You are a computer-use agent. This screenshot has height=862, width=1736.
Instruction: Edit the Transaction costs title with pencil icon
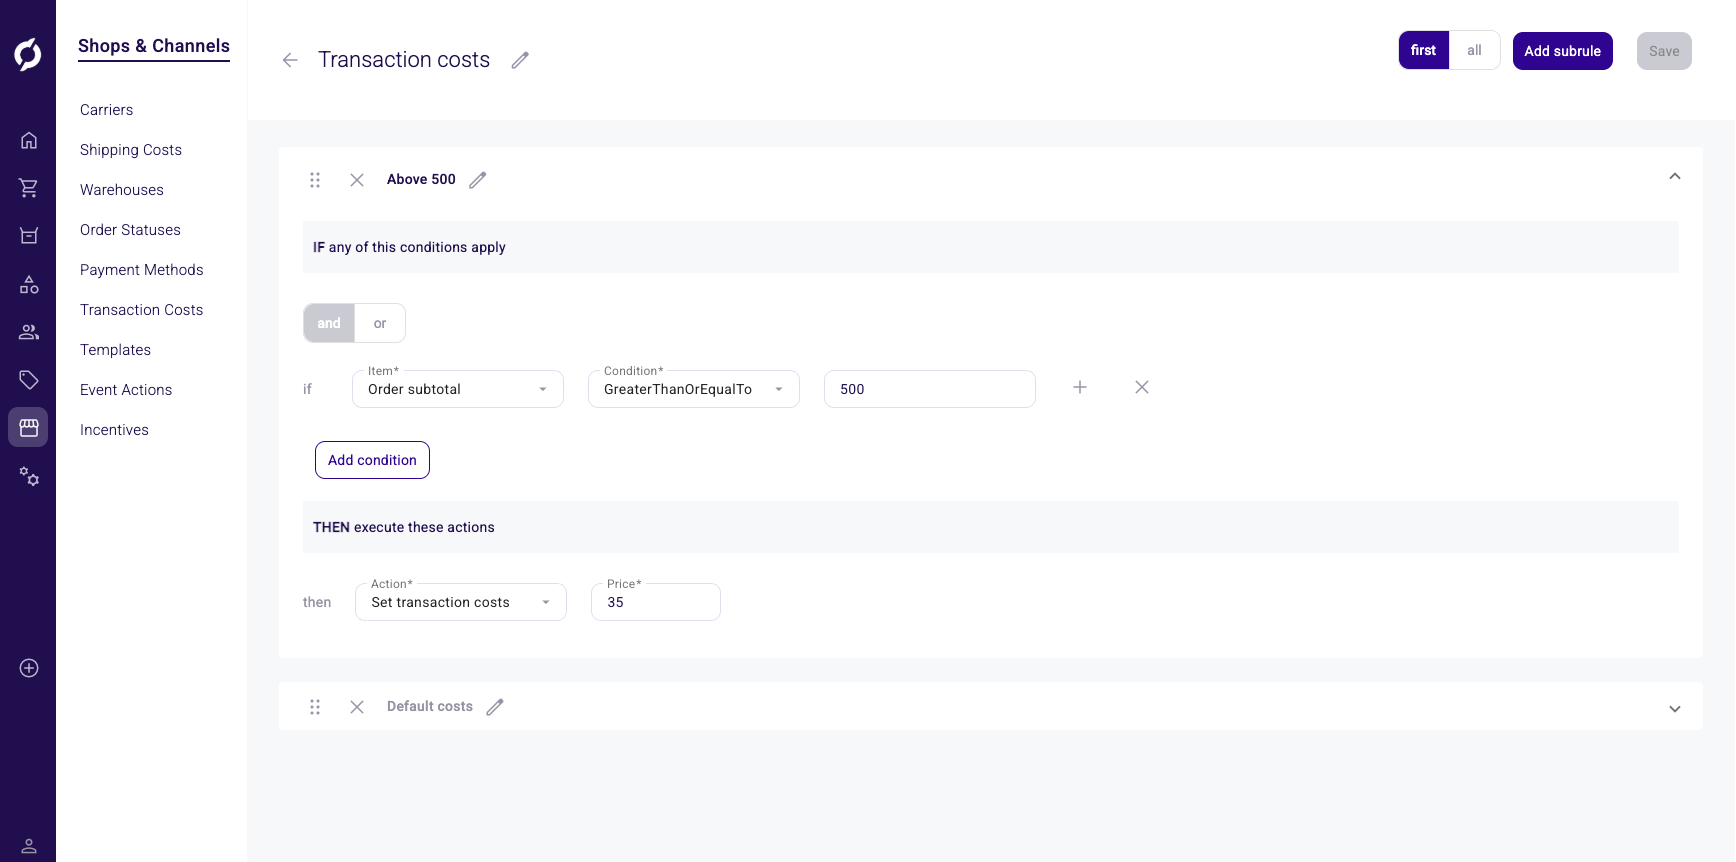[520, 60]
